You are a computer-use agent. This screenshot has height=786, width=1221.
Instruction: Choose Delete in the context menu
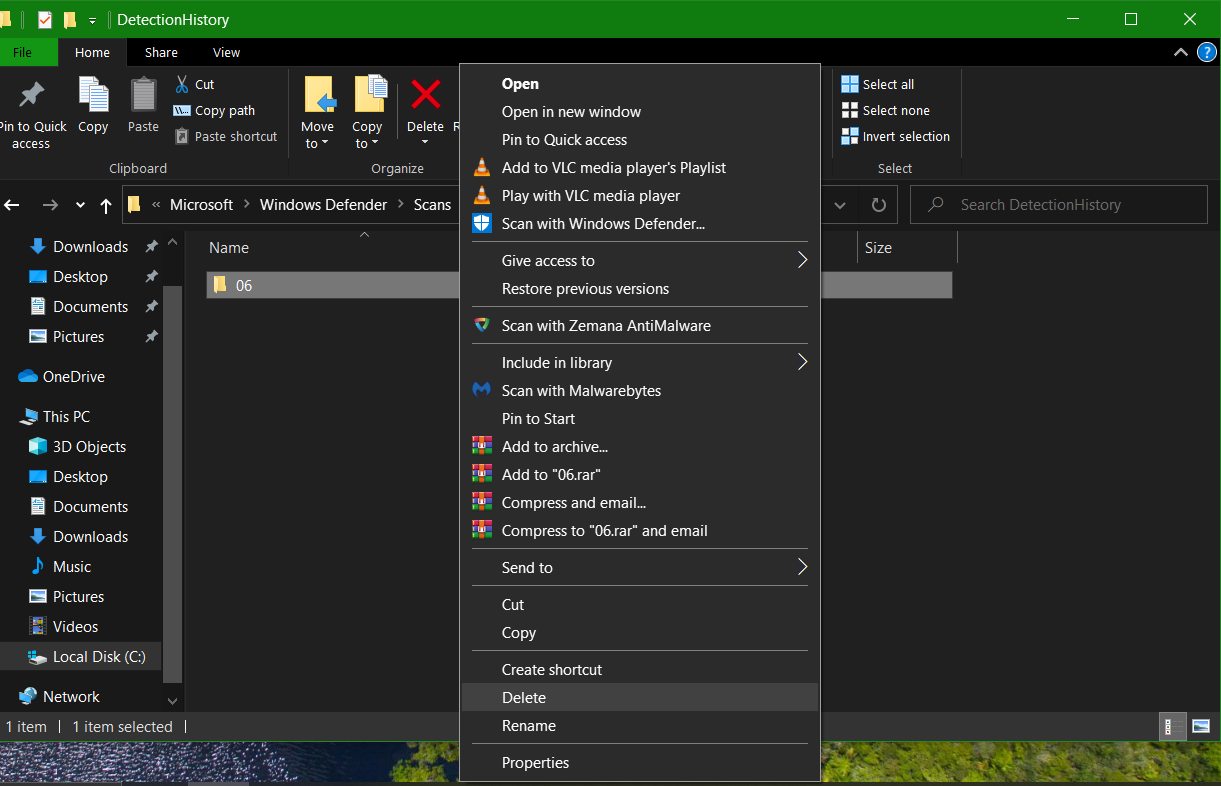pos(640,698)
